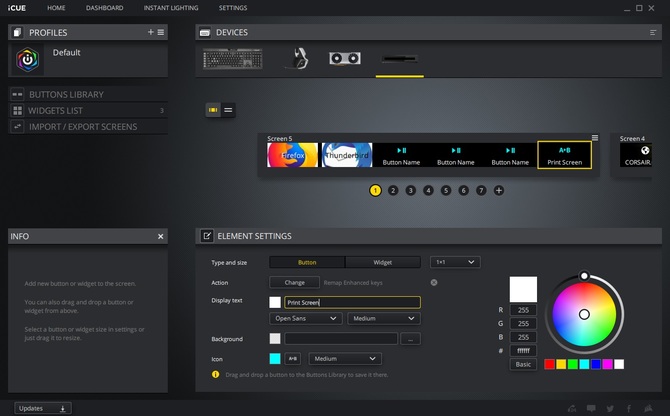This screenshot has width=670, height=416.
Task: Open the Settings menu
Action: tap(233, 8)
